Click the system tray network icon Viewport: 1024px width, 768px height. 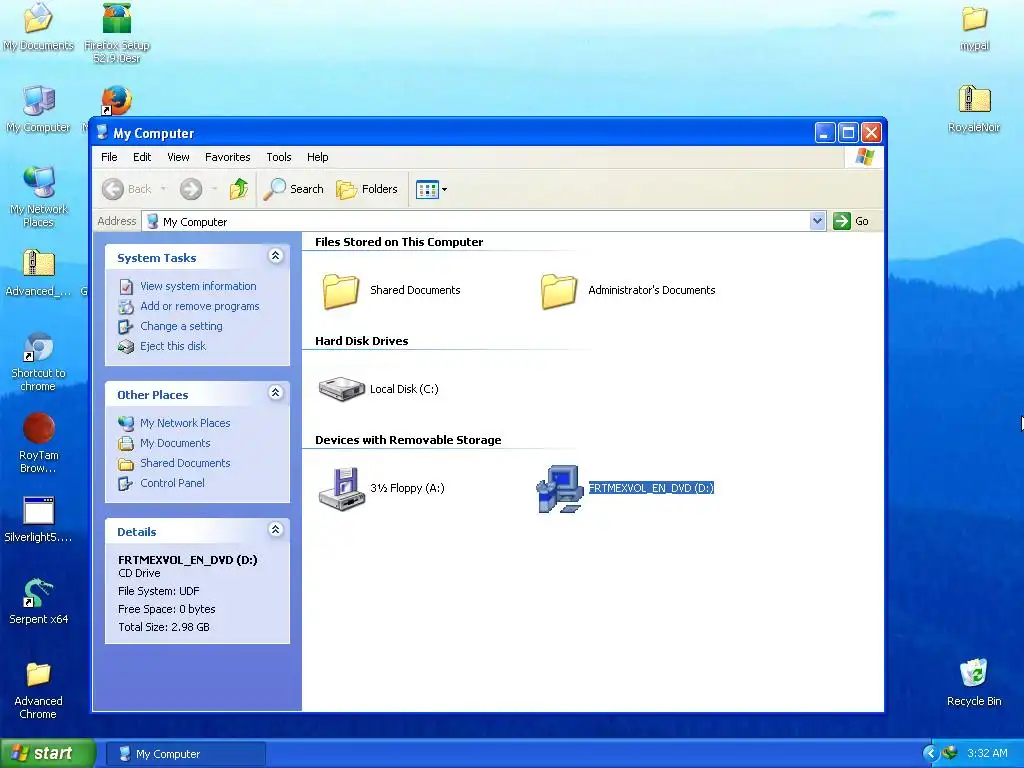coord(949,753)
